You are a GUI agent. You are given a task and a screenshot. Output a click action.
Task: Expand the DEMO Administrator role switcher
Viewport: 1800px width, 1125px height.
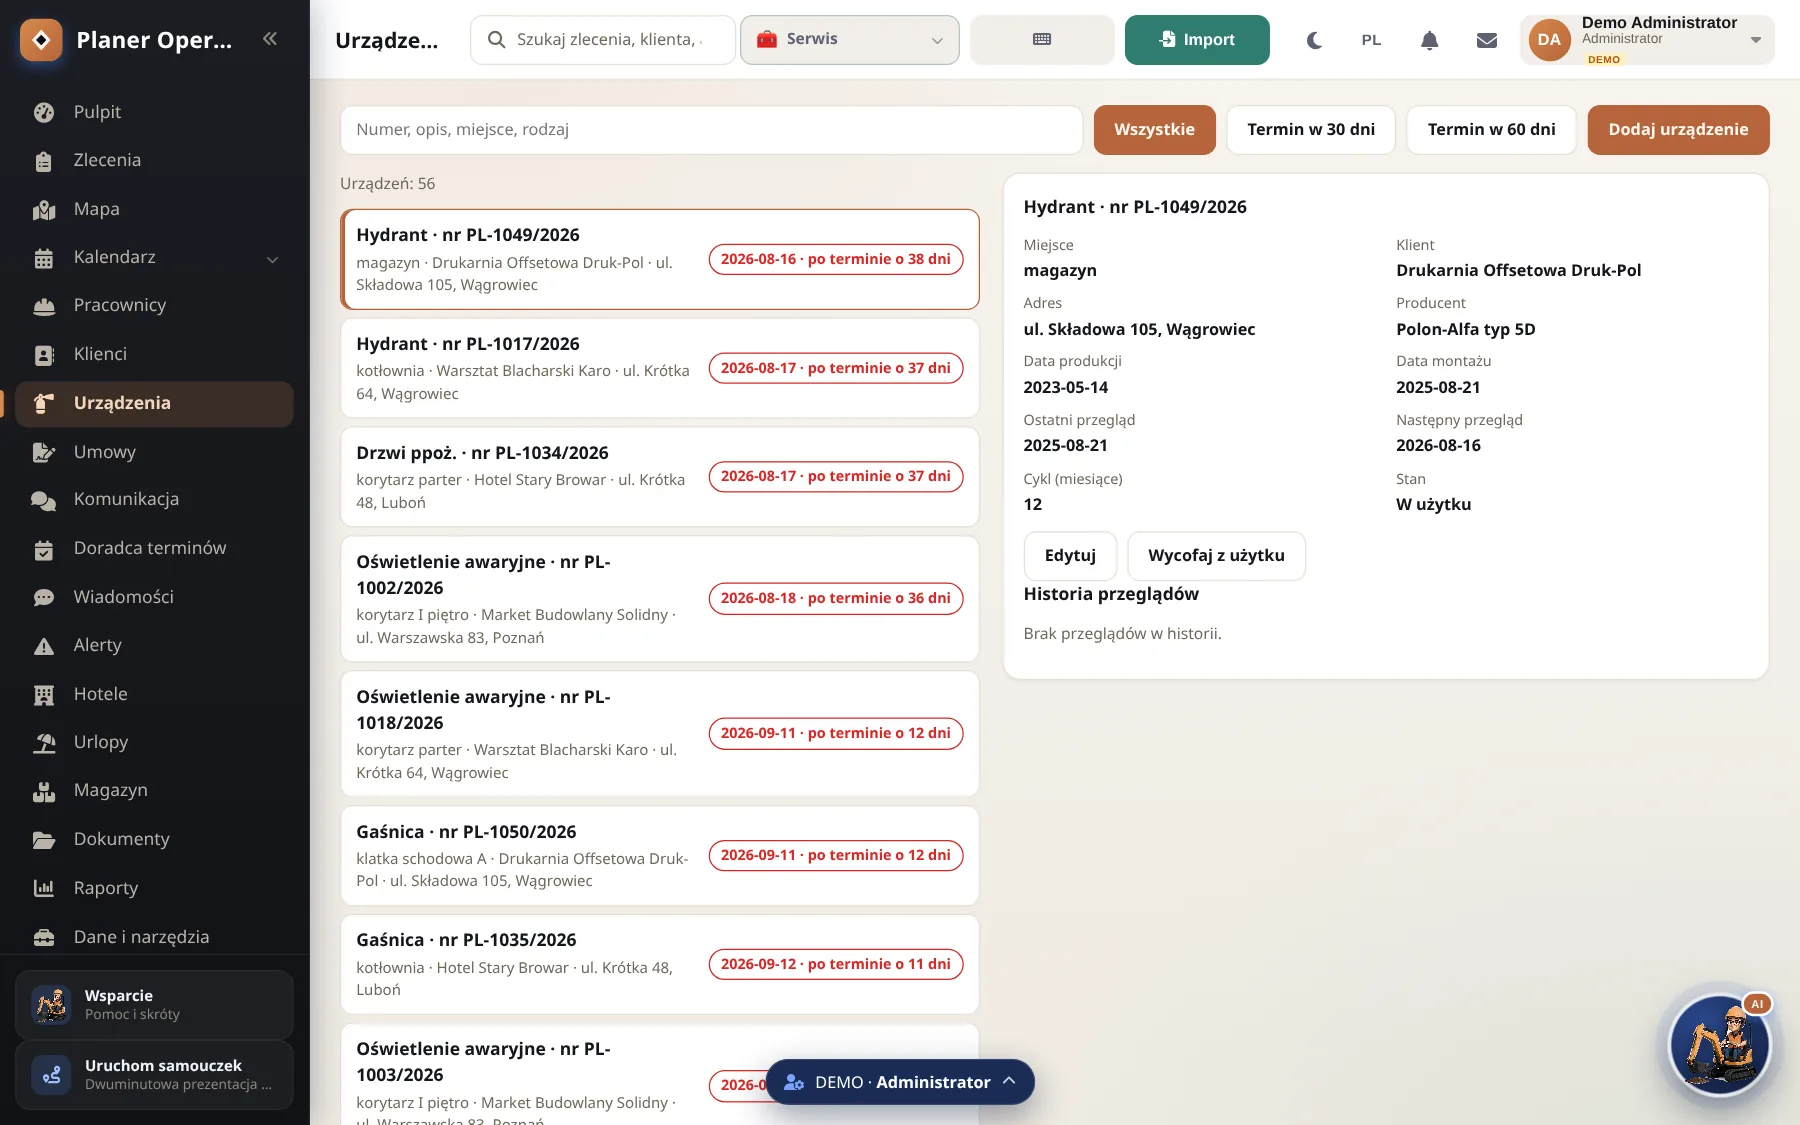(900, 1082)
